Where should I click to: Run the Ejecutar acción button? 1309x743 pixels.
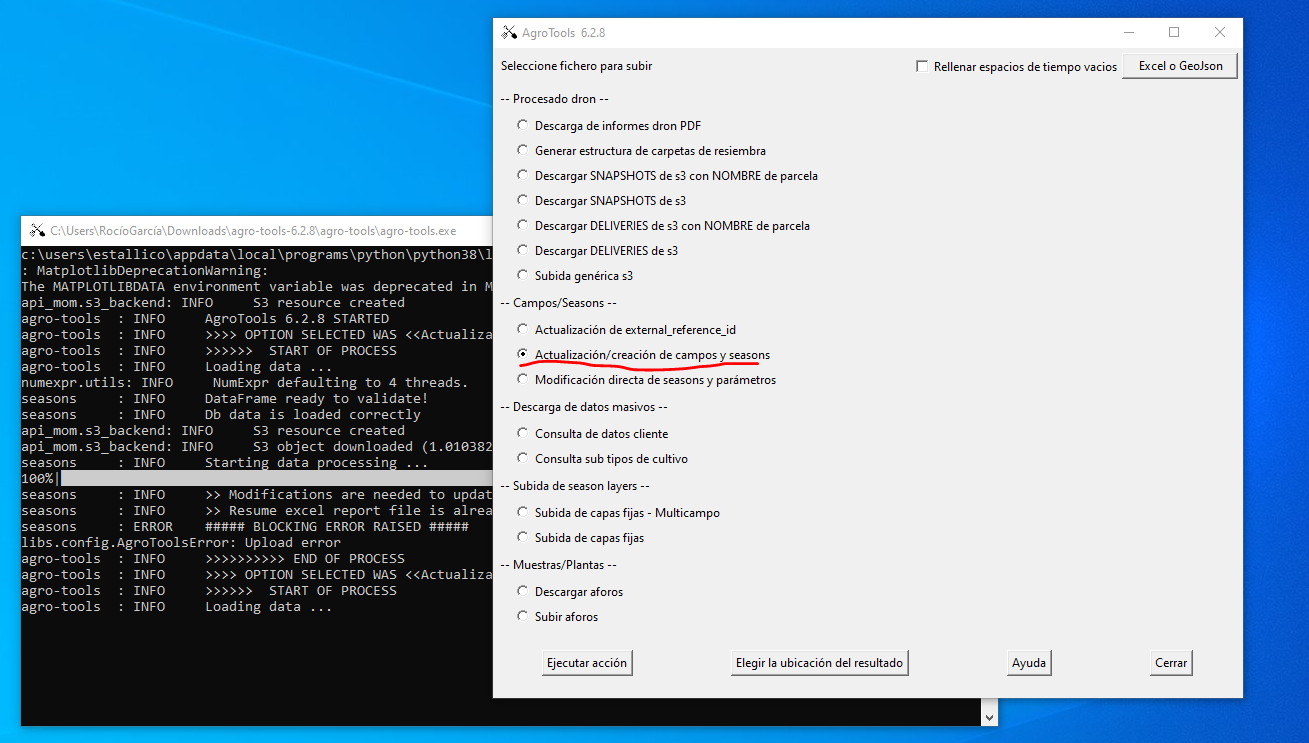[x=587, y=663]
